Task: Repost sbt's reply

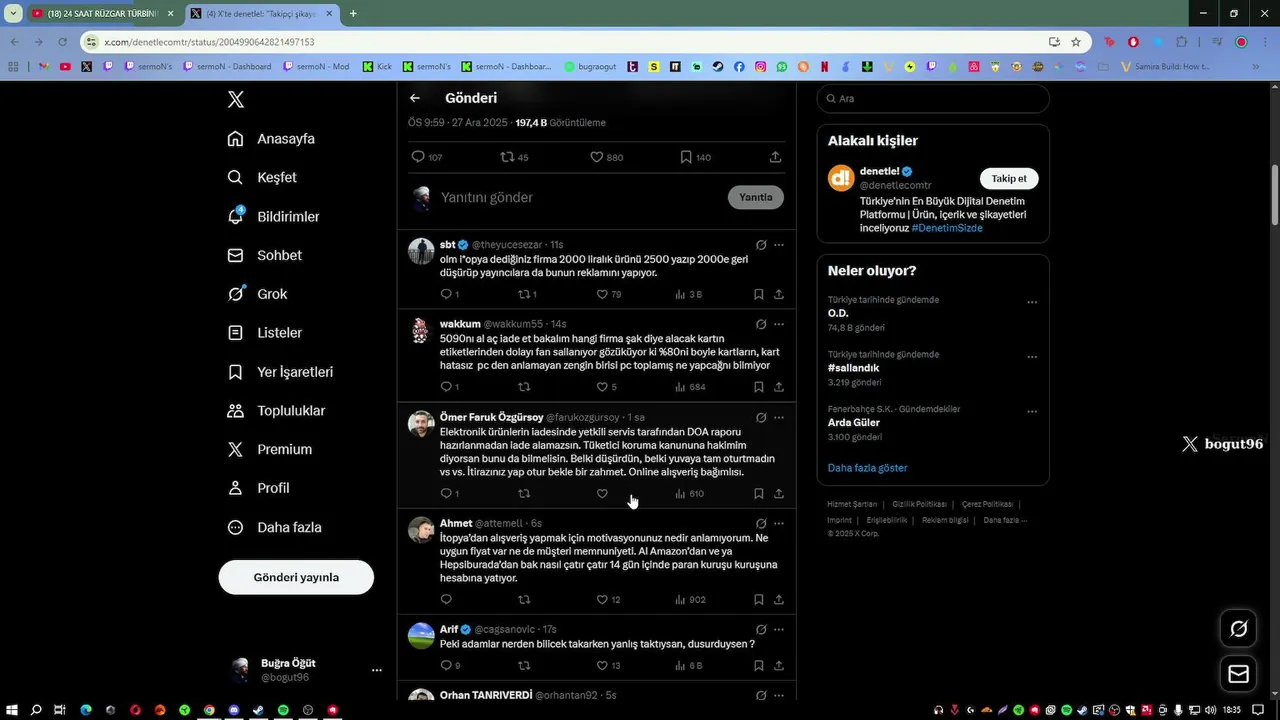Action: coord(527,294)
